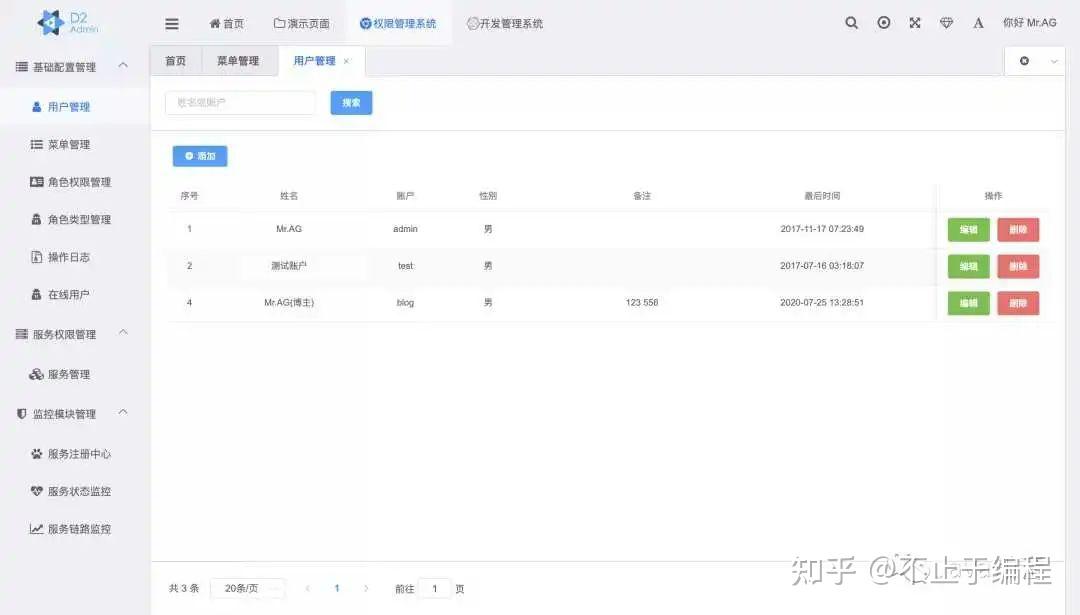
Task: Open 在线用户 in the sidebar
Action: tap(74, 294)
